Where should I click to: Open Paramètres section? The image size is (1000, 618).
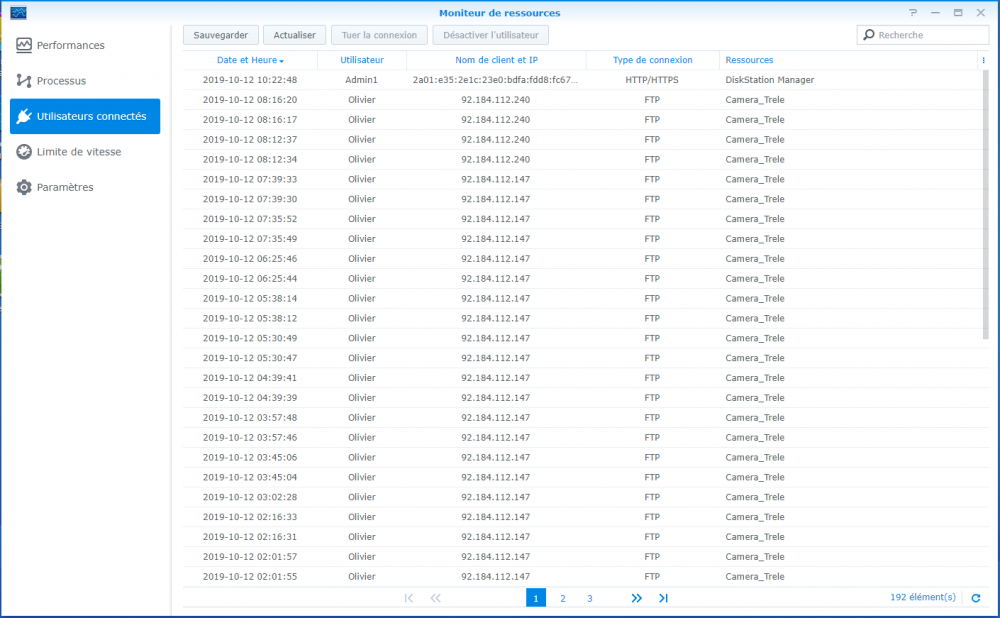click(85, 187)
